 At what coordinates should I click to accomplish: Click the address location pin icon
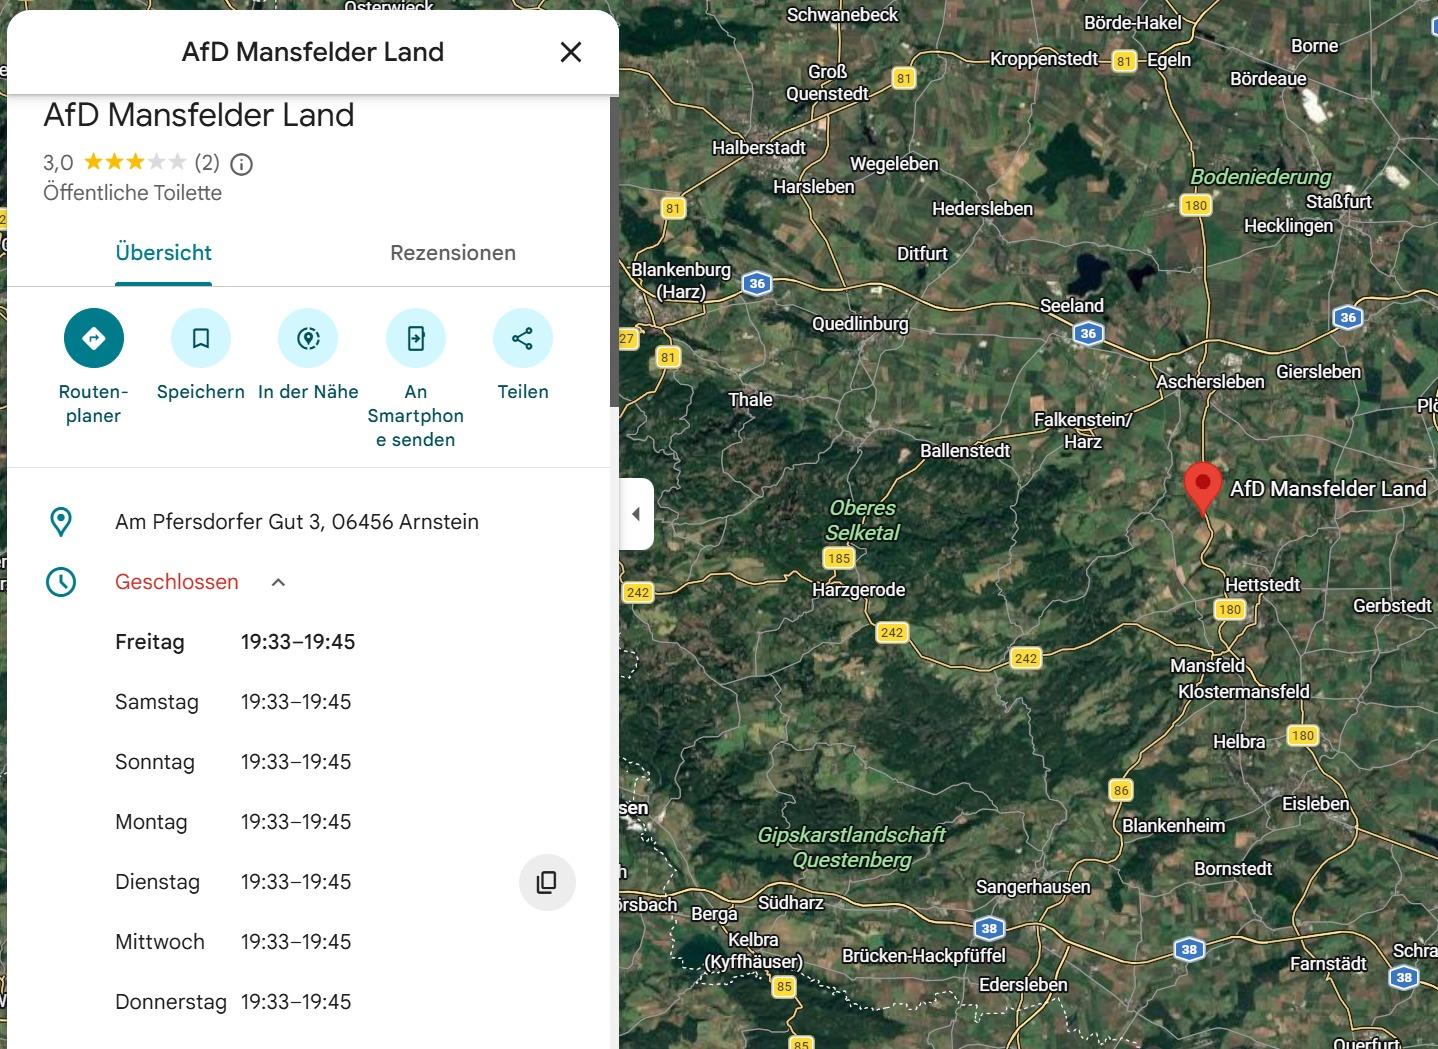[61, 522]
